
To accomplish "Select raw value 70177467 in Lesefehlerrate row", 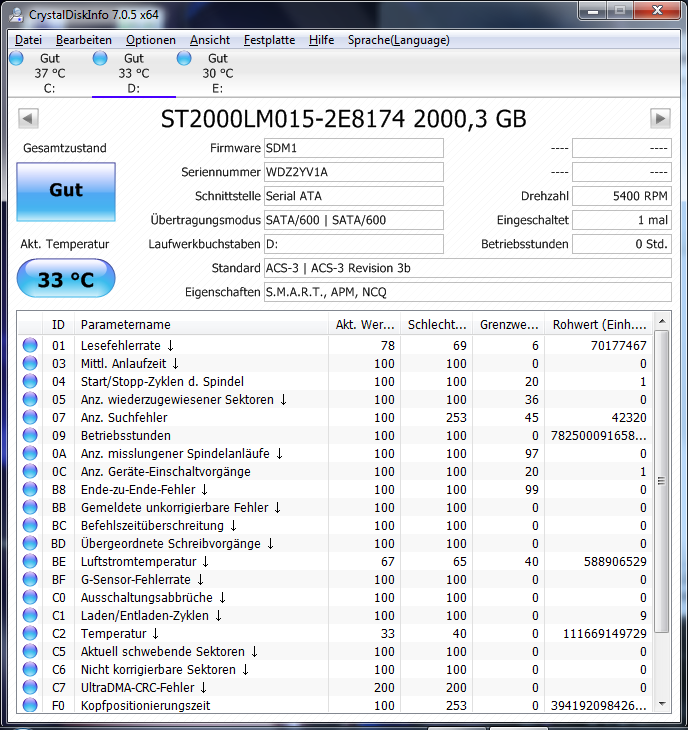I will (618, 345).
